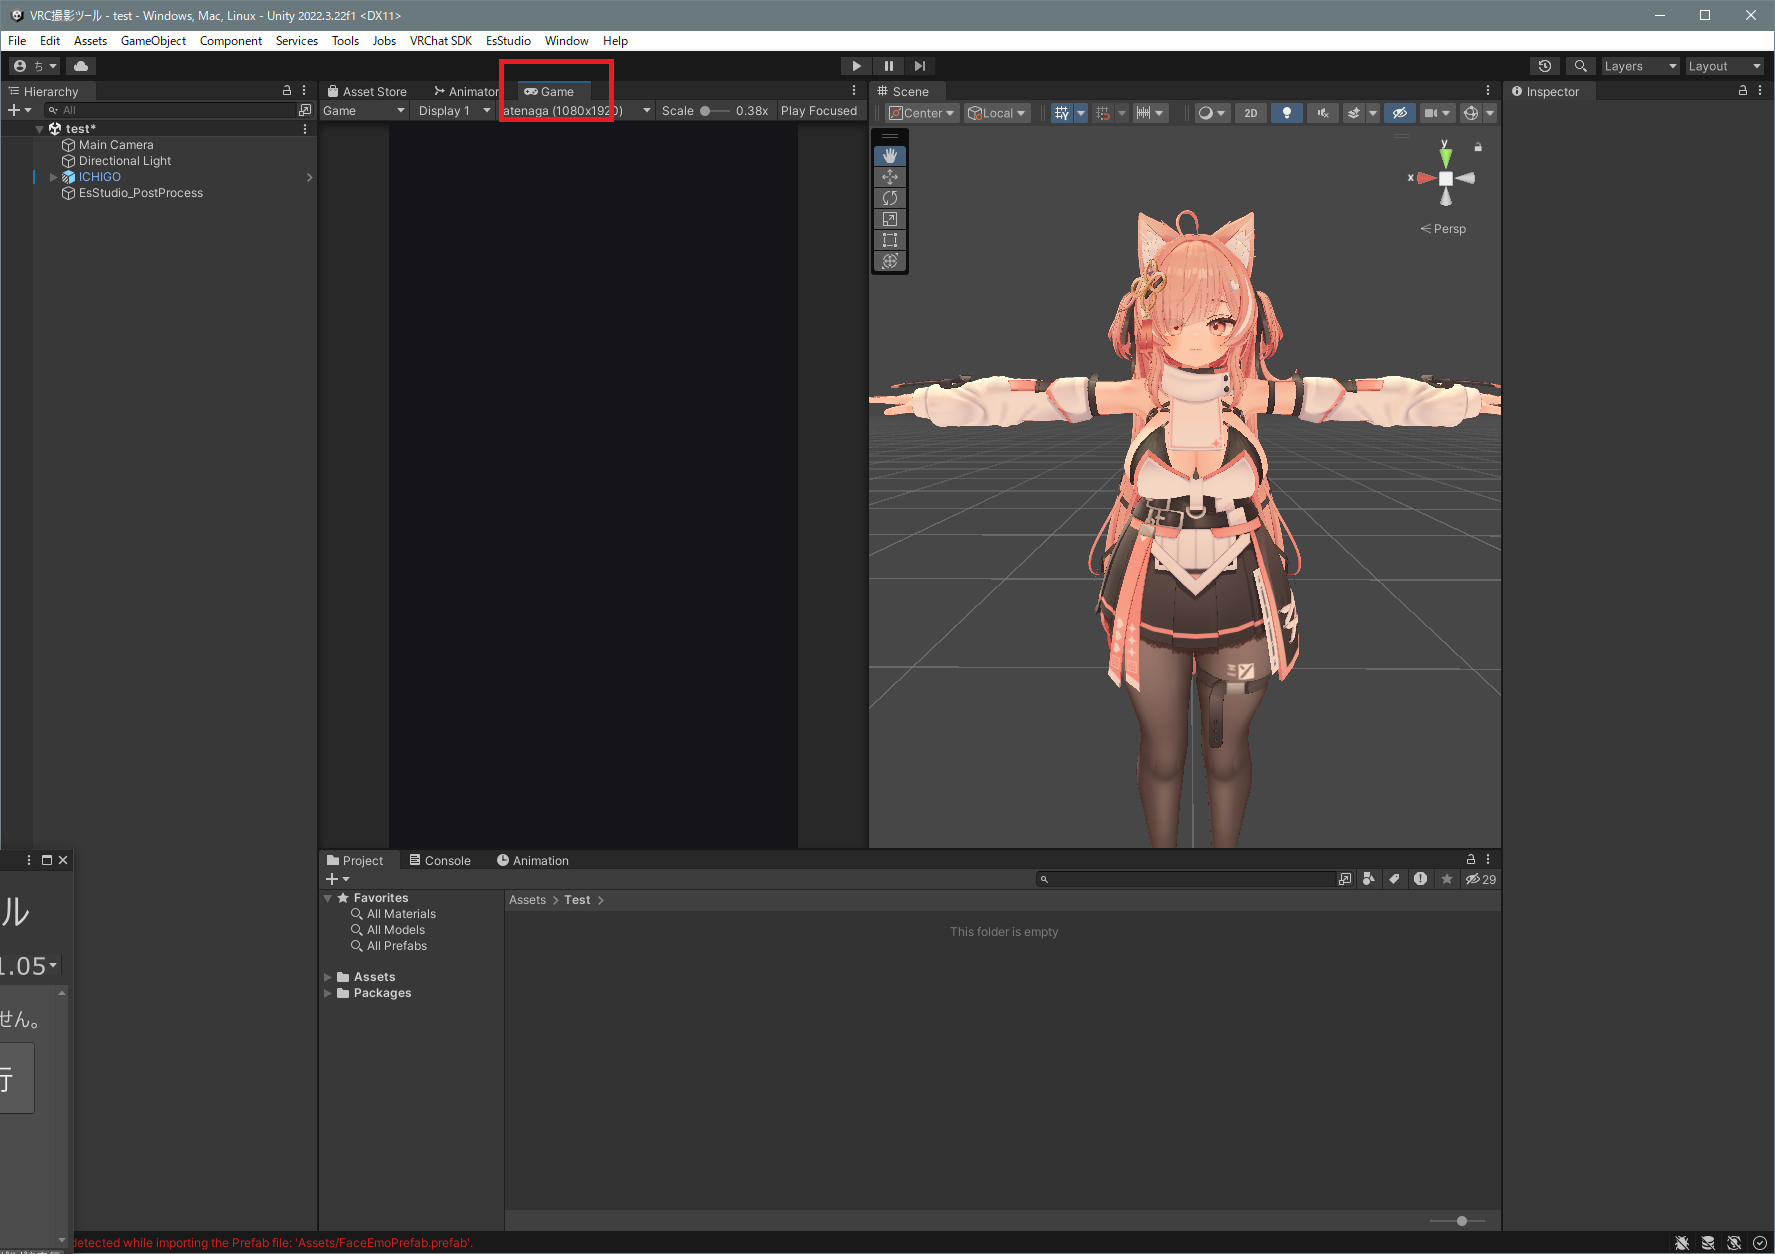The height and width of the screenshot is (1254, 1775).
Task: Open the VRChat SDK menu
Action: coord(440,41)
